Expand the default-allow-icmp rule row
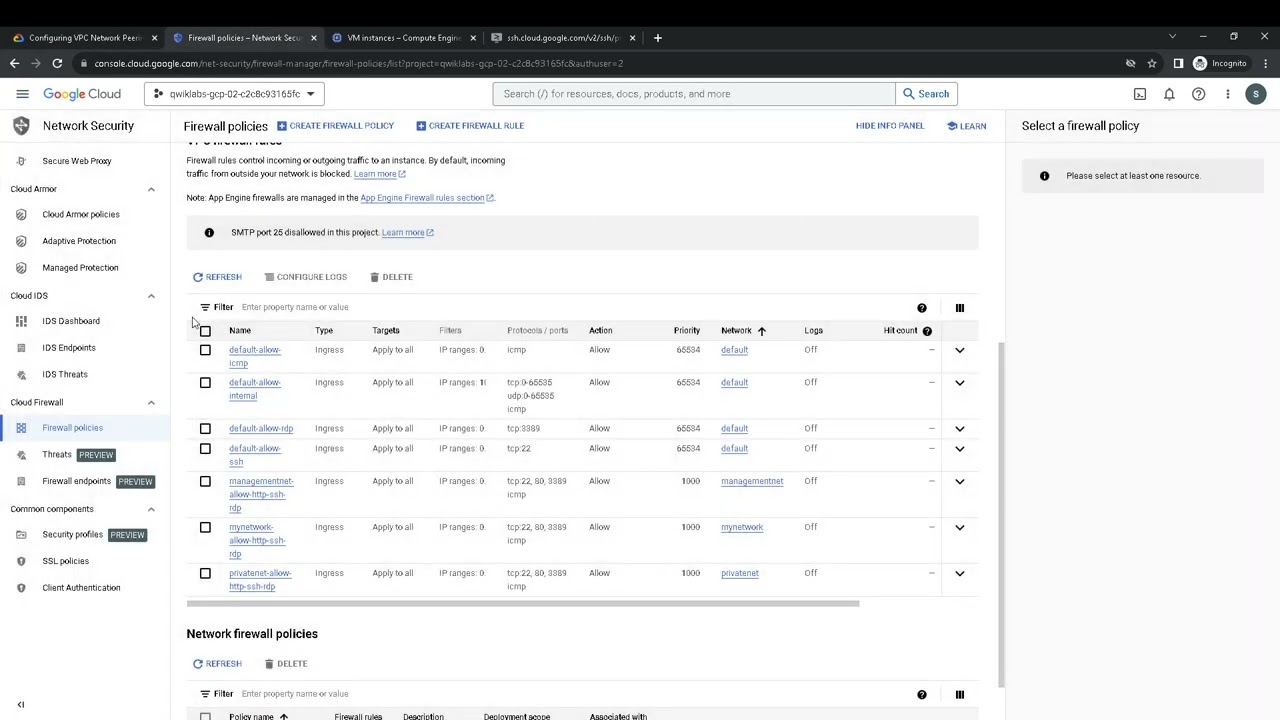Screen dimensions: 1280x720 point(959,350)
